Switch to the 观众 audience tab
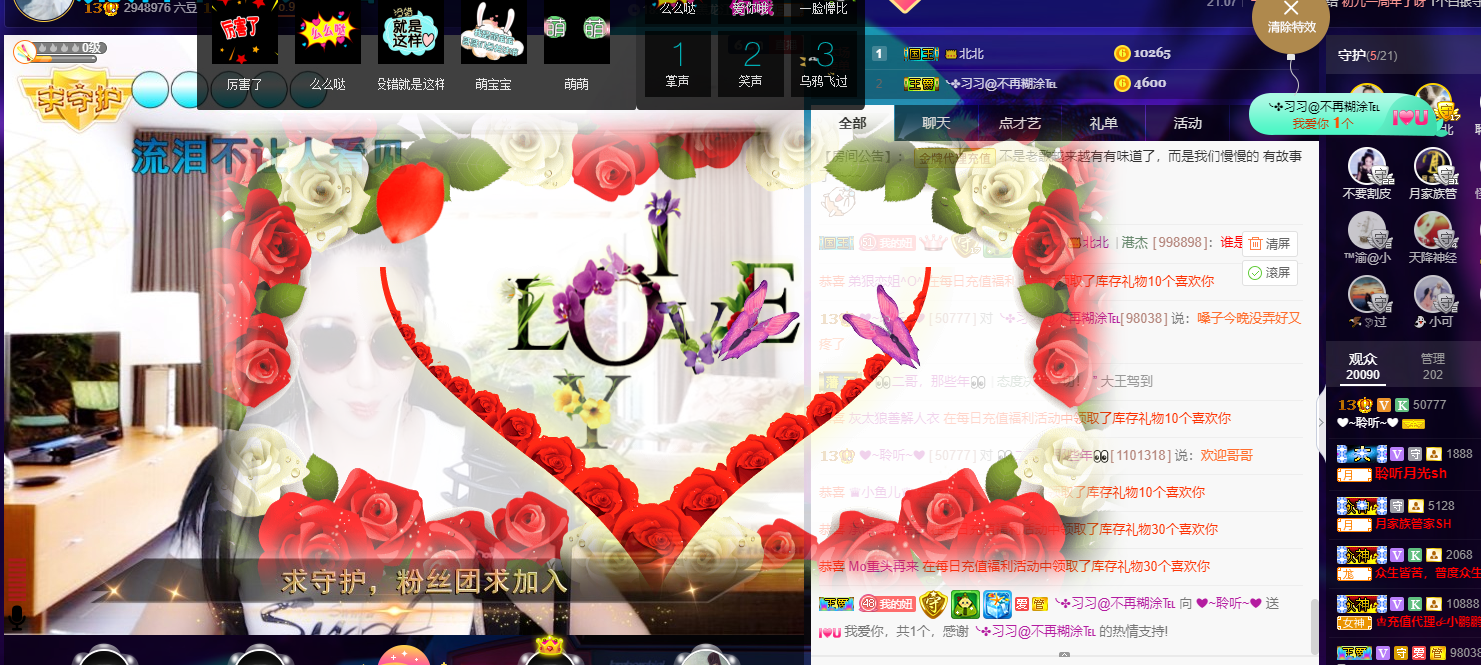Screen dimensions: 1481x665 click(x=1363, y=367)
